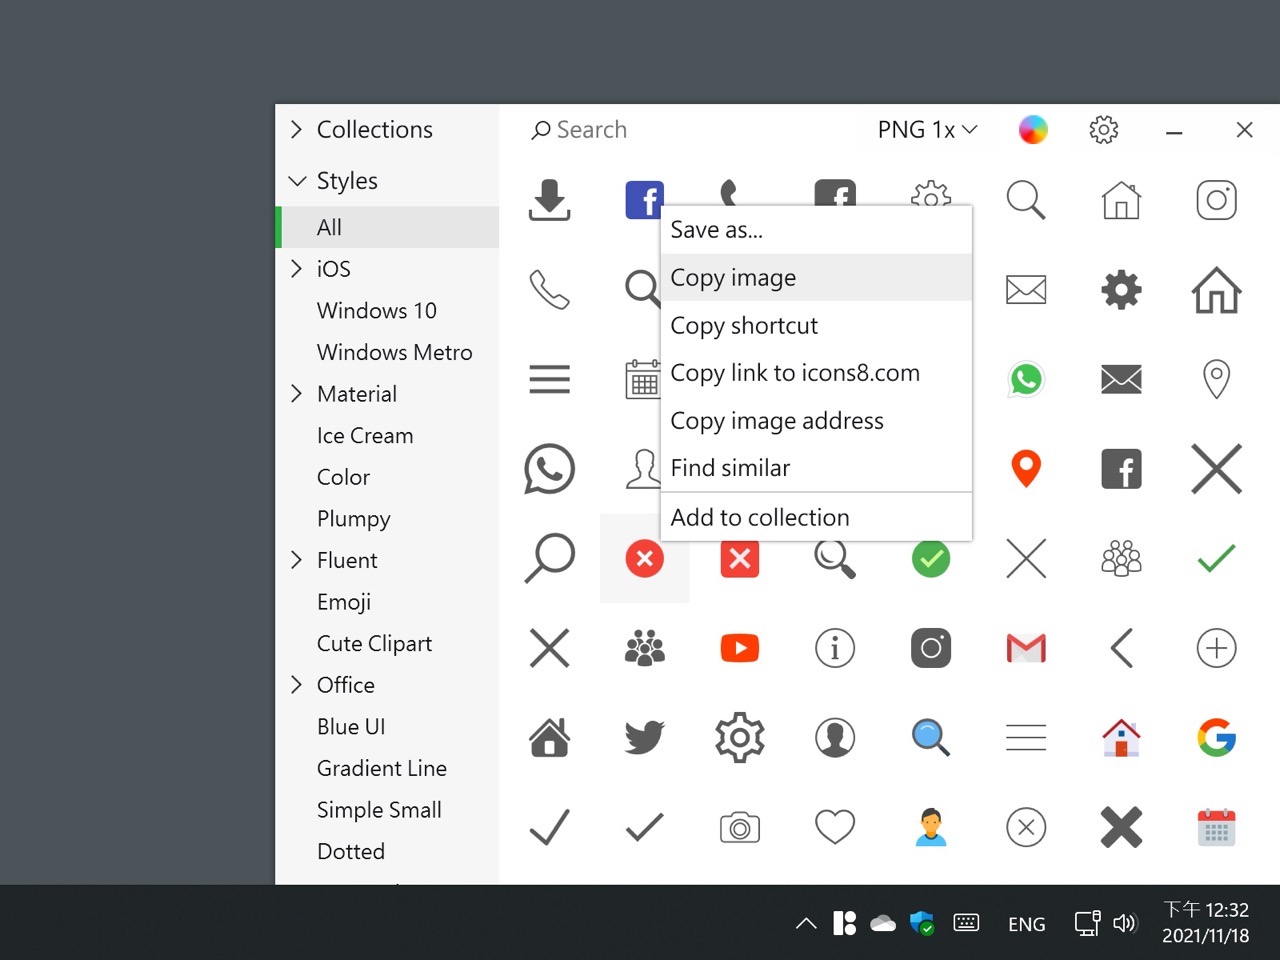This screenshot has width=1280, height=960.
Task: Select the filled dark Instagram icon
Action: (931, 648)
